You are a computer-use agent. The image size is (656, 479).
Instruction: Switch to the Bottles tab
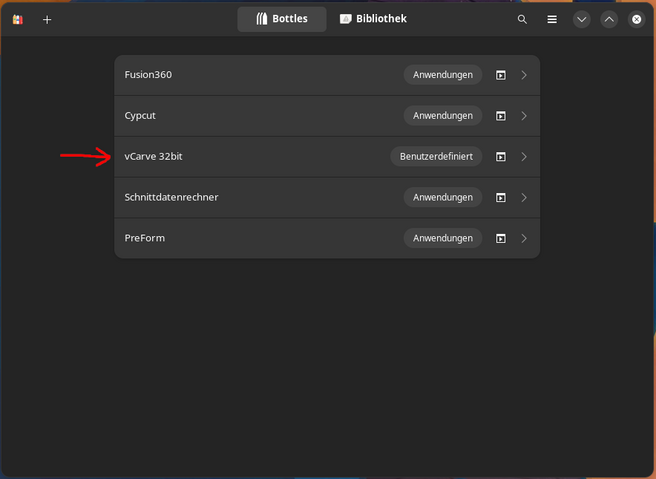pyautogui.click(x=281, y=19)
